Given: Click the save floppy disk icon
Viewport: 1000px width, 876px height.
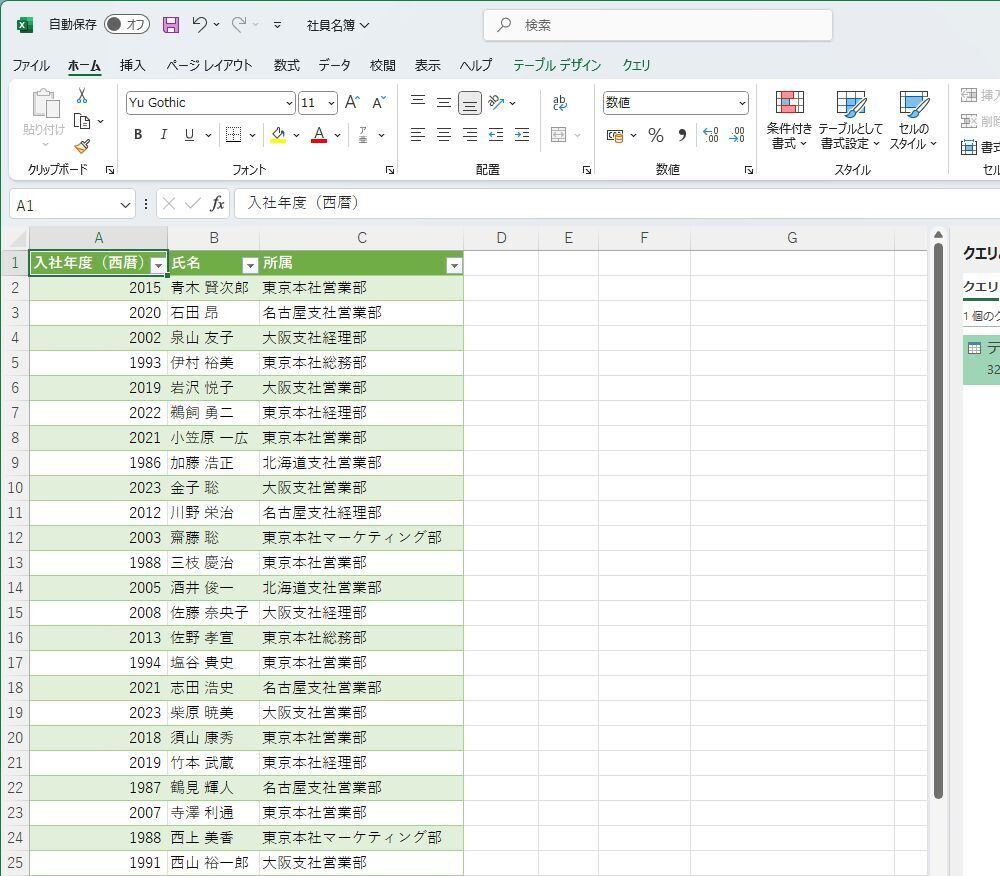Looking at the screenshot, I should point(171,25).
